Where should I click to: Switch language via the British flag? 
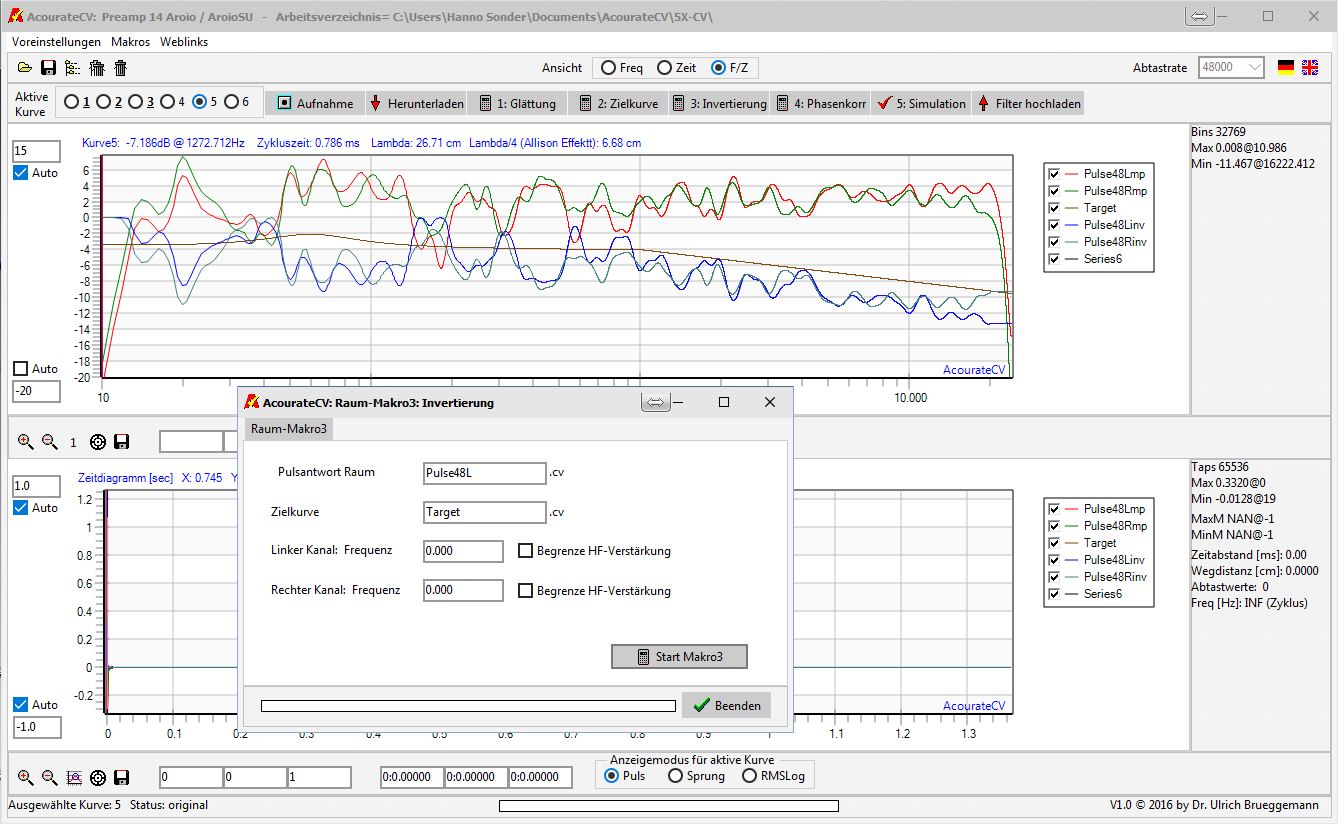(x=1310, y=67)
